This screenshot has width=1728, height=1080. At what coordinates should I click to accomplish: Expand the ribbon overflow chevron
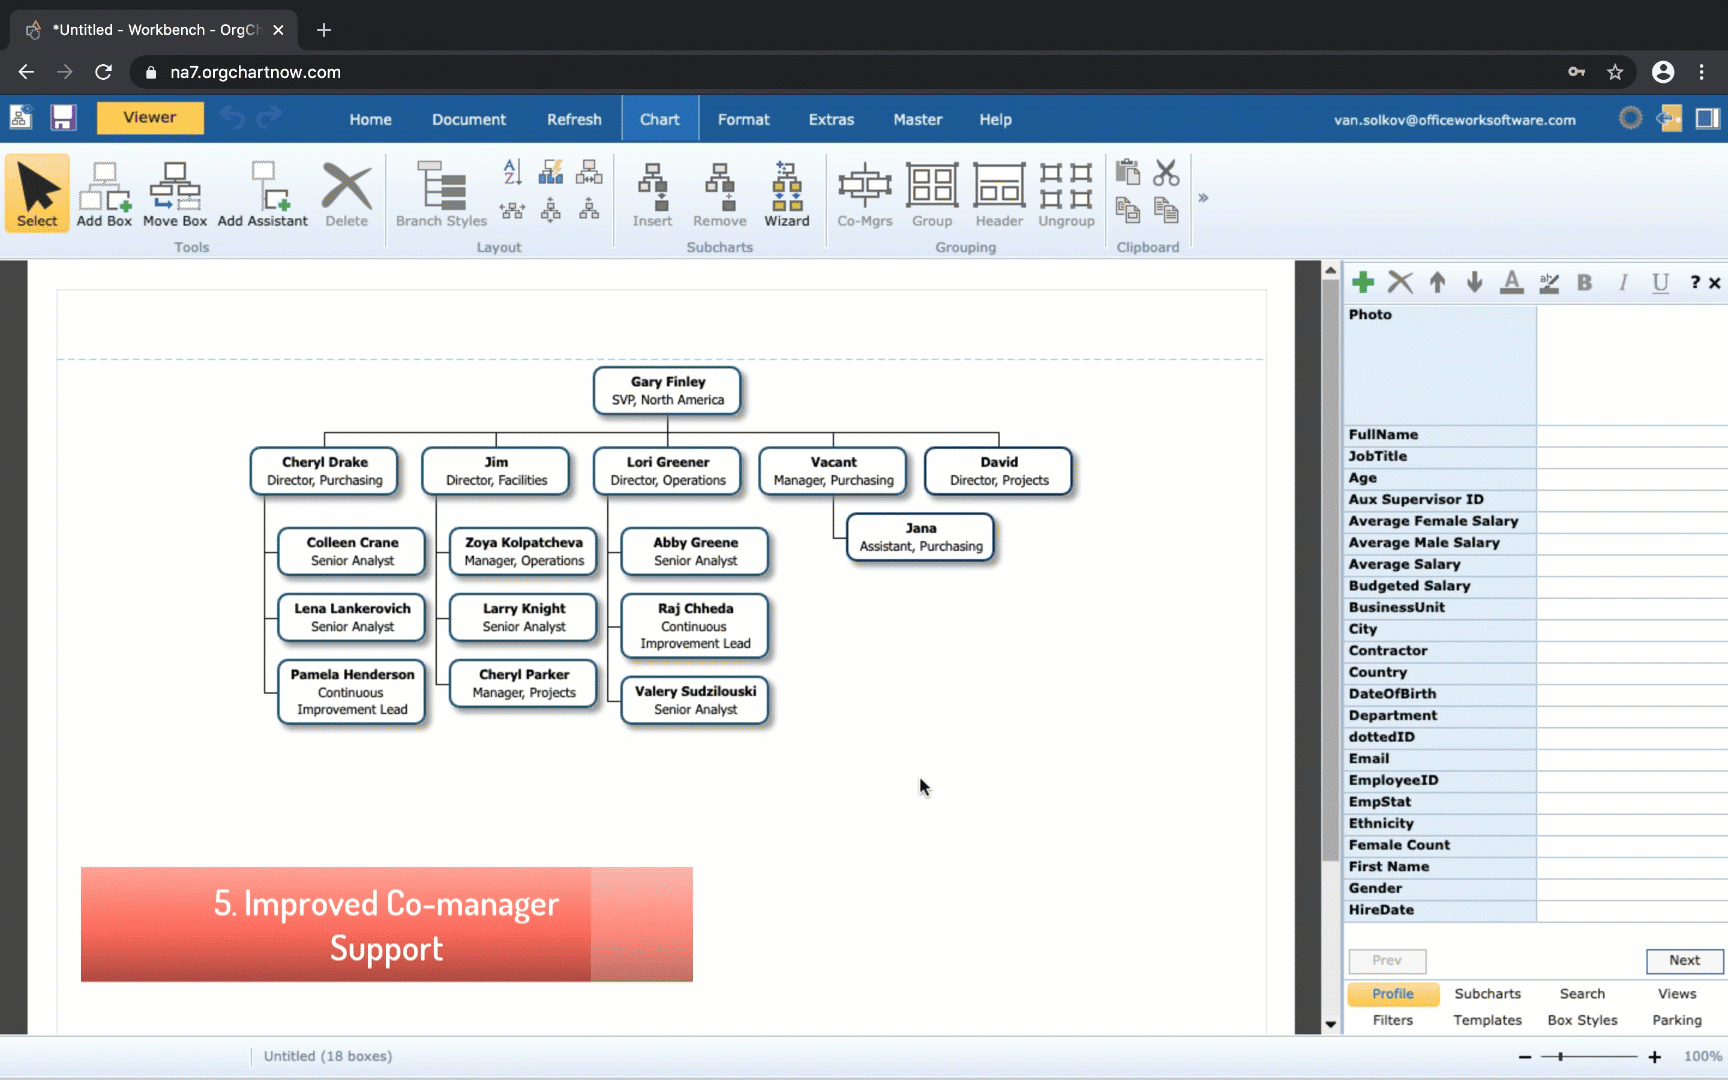click(x=1203, y=198)
